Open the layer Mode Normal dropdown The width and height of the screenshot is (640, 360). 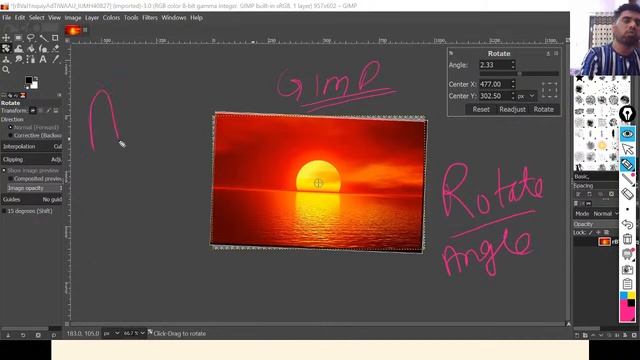606,213
